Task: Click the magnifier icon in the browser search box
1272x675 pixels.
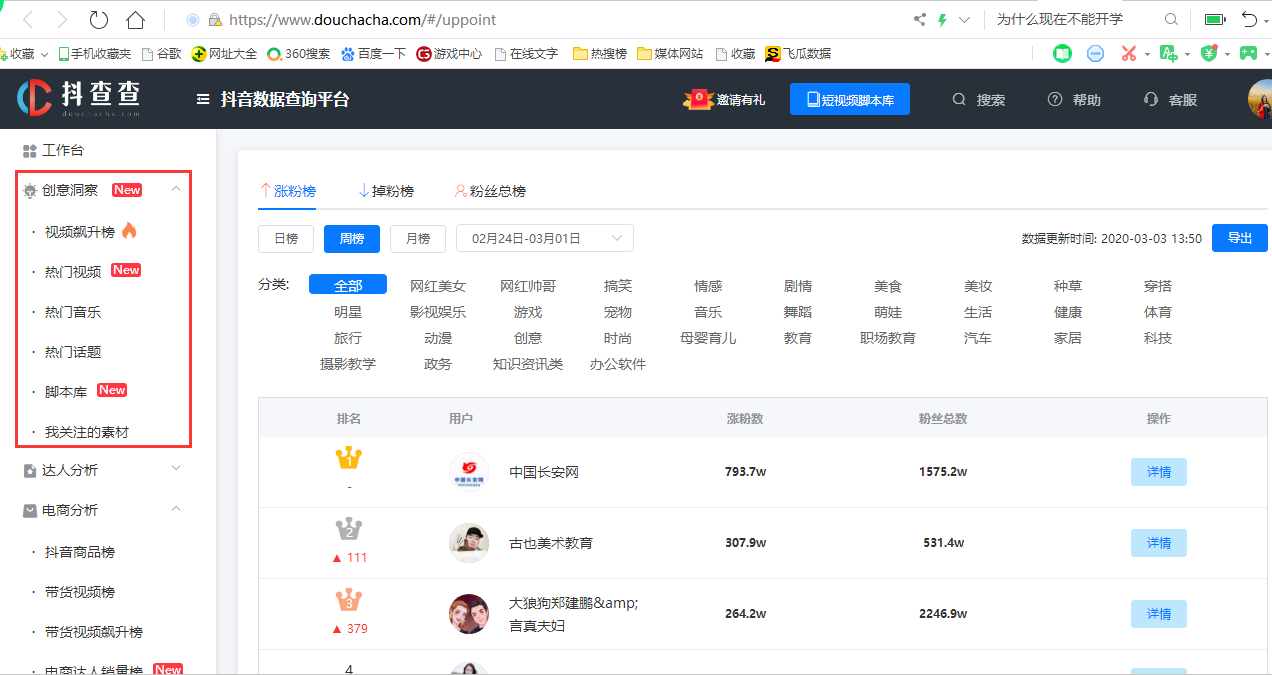Action: [1171, 20]
